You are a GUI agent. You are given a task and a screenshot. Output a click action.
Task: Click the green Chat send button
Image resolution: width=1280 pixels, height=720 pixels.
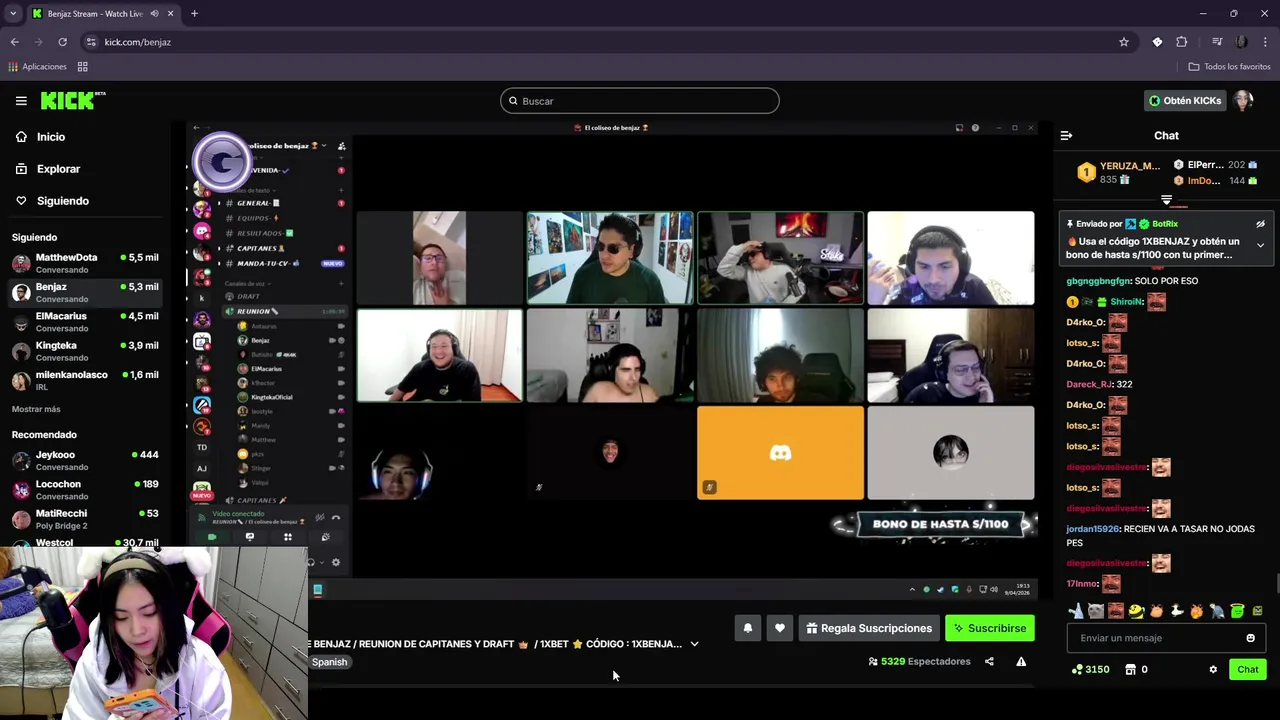[1248, 669]
